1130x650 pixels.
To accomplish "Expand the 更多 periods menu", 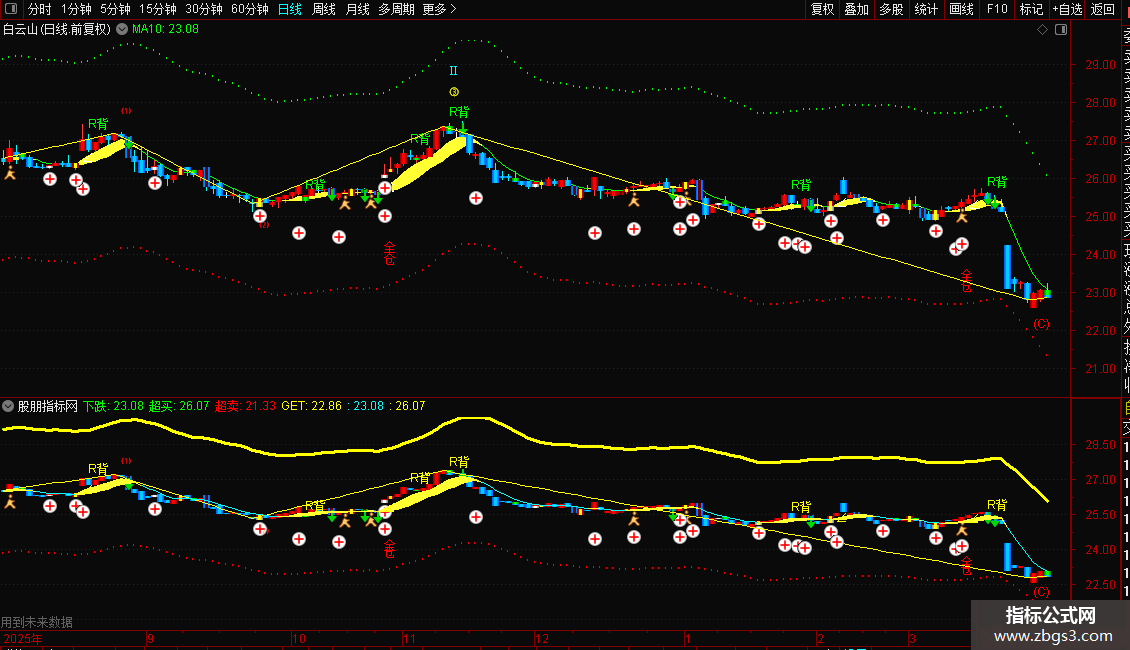I will [x=439, y=9].
